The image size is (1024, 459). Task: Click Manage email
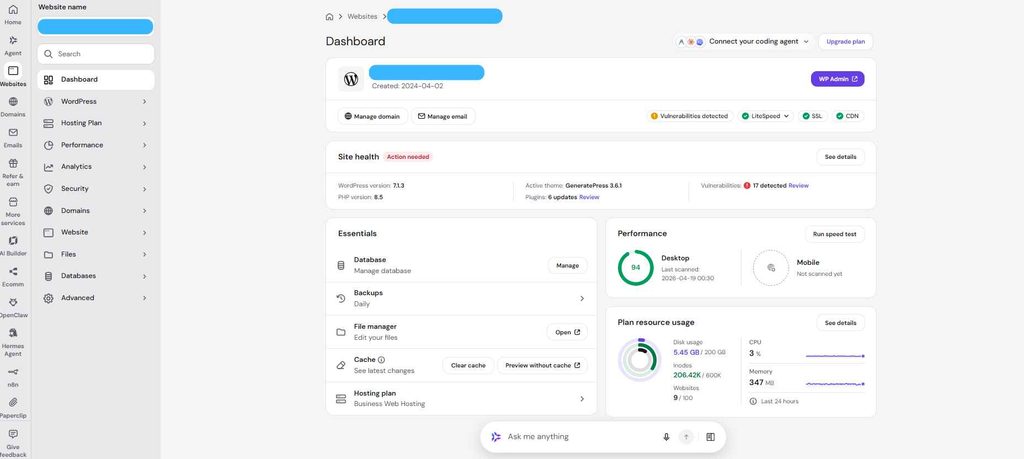point(443,116)
